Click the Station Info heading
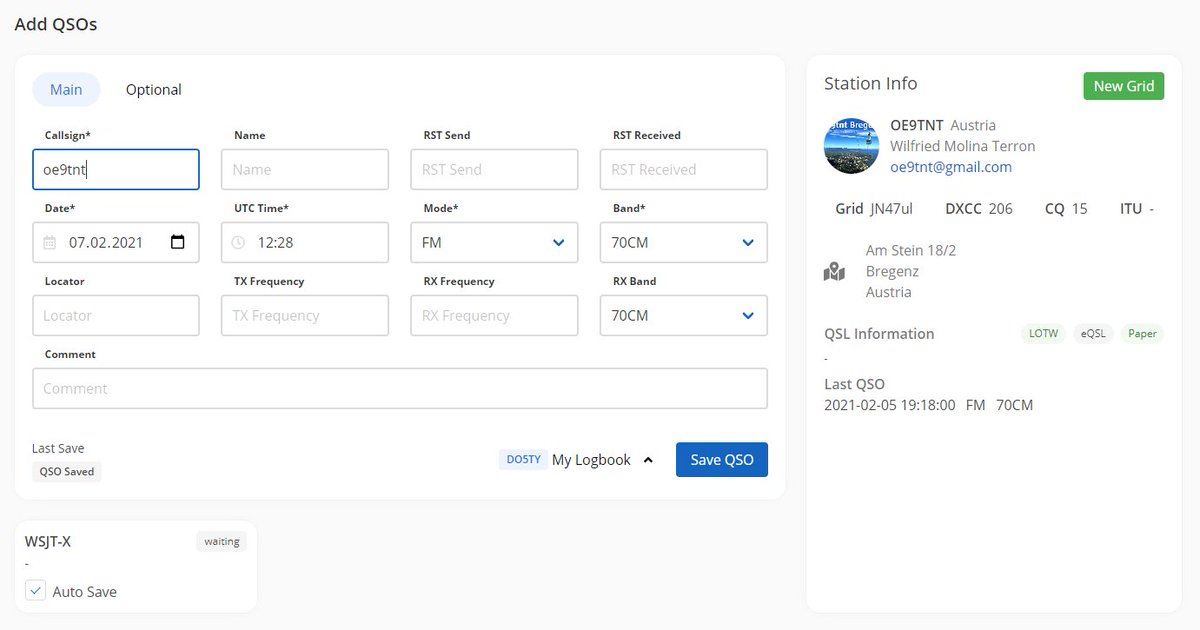Screen dimensions: 1200x630 [870, 84]
